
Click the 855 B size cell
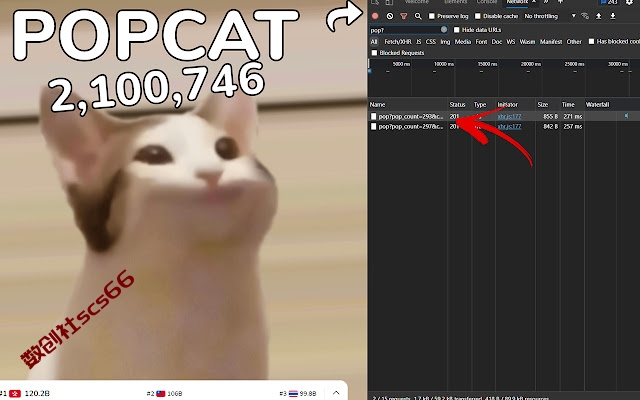pyautogui.click(x=551, y=116)
